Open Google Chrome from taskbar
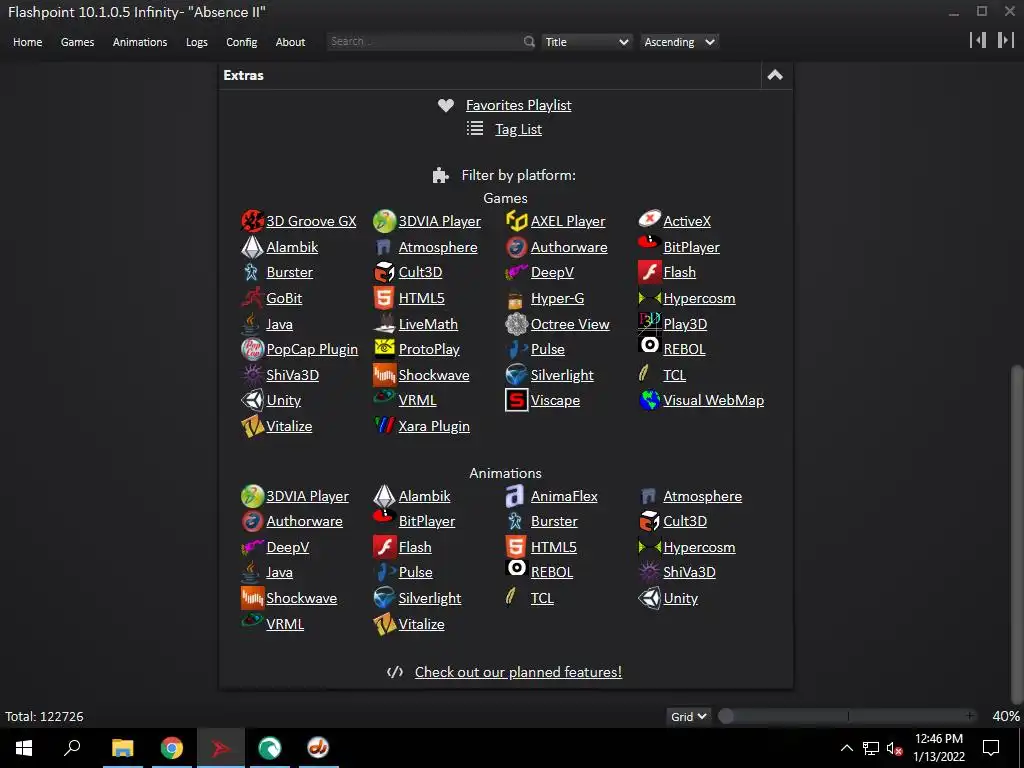The width and height of the screenshot is (1024, 768). 172,748
